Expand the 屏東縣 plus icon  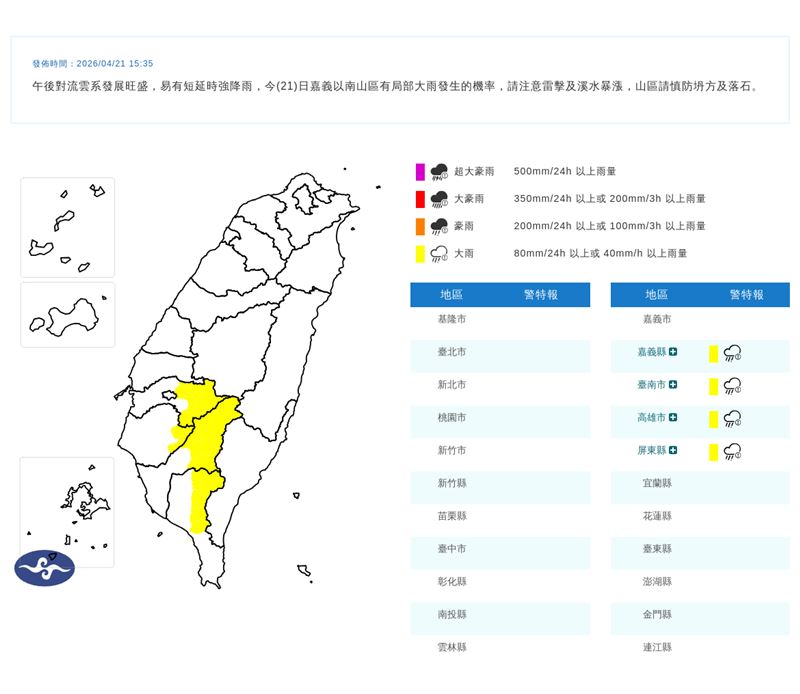pyautogui.click(x=674, y=451)
